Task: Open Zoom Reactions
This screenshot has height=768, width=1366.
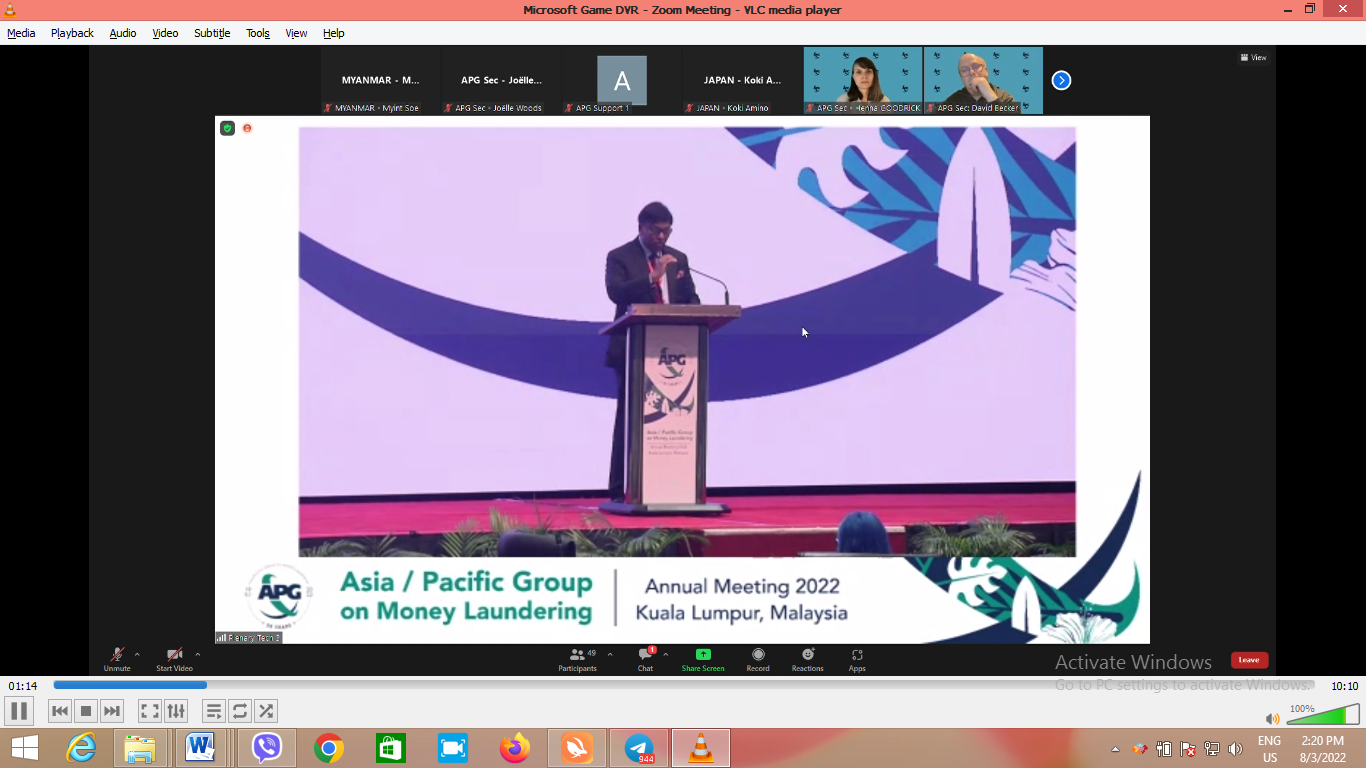Action: click(808, 659)
